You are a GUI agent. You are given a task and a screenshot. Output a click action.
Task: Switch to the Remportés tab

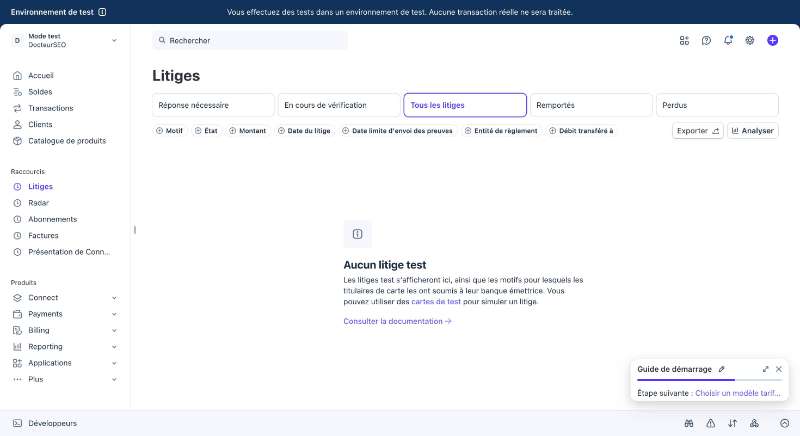tap(591, 105)
